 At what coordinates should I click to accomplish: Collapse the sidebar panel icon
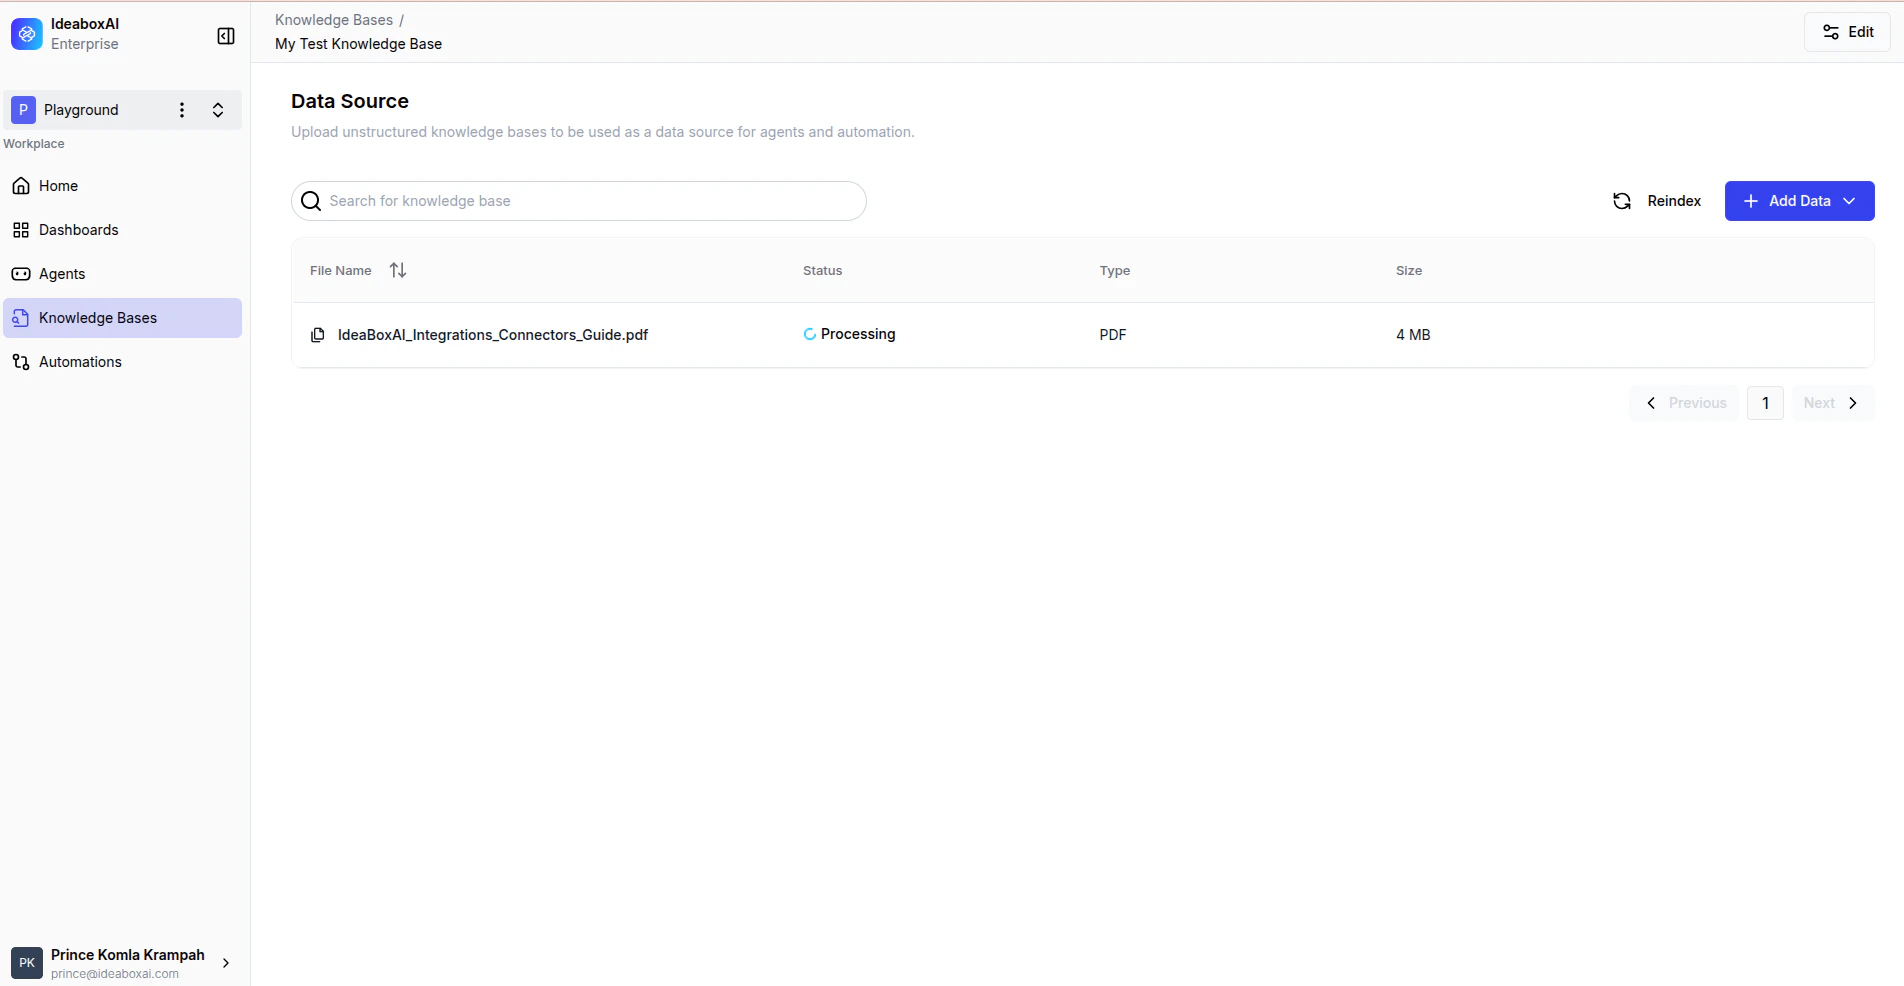tap(226, 36)
